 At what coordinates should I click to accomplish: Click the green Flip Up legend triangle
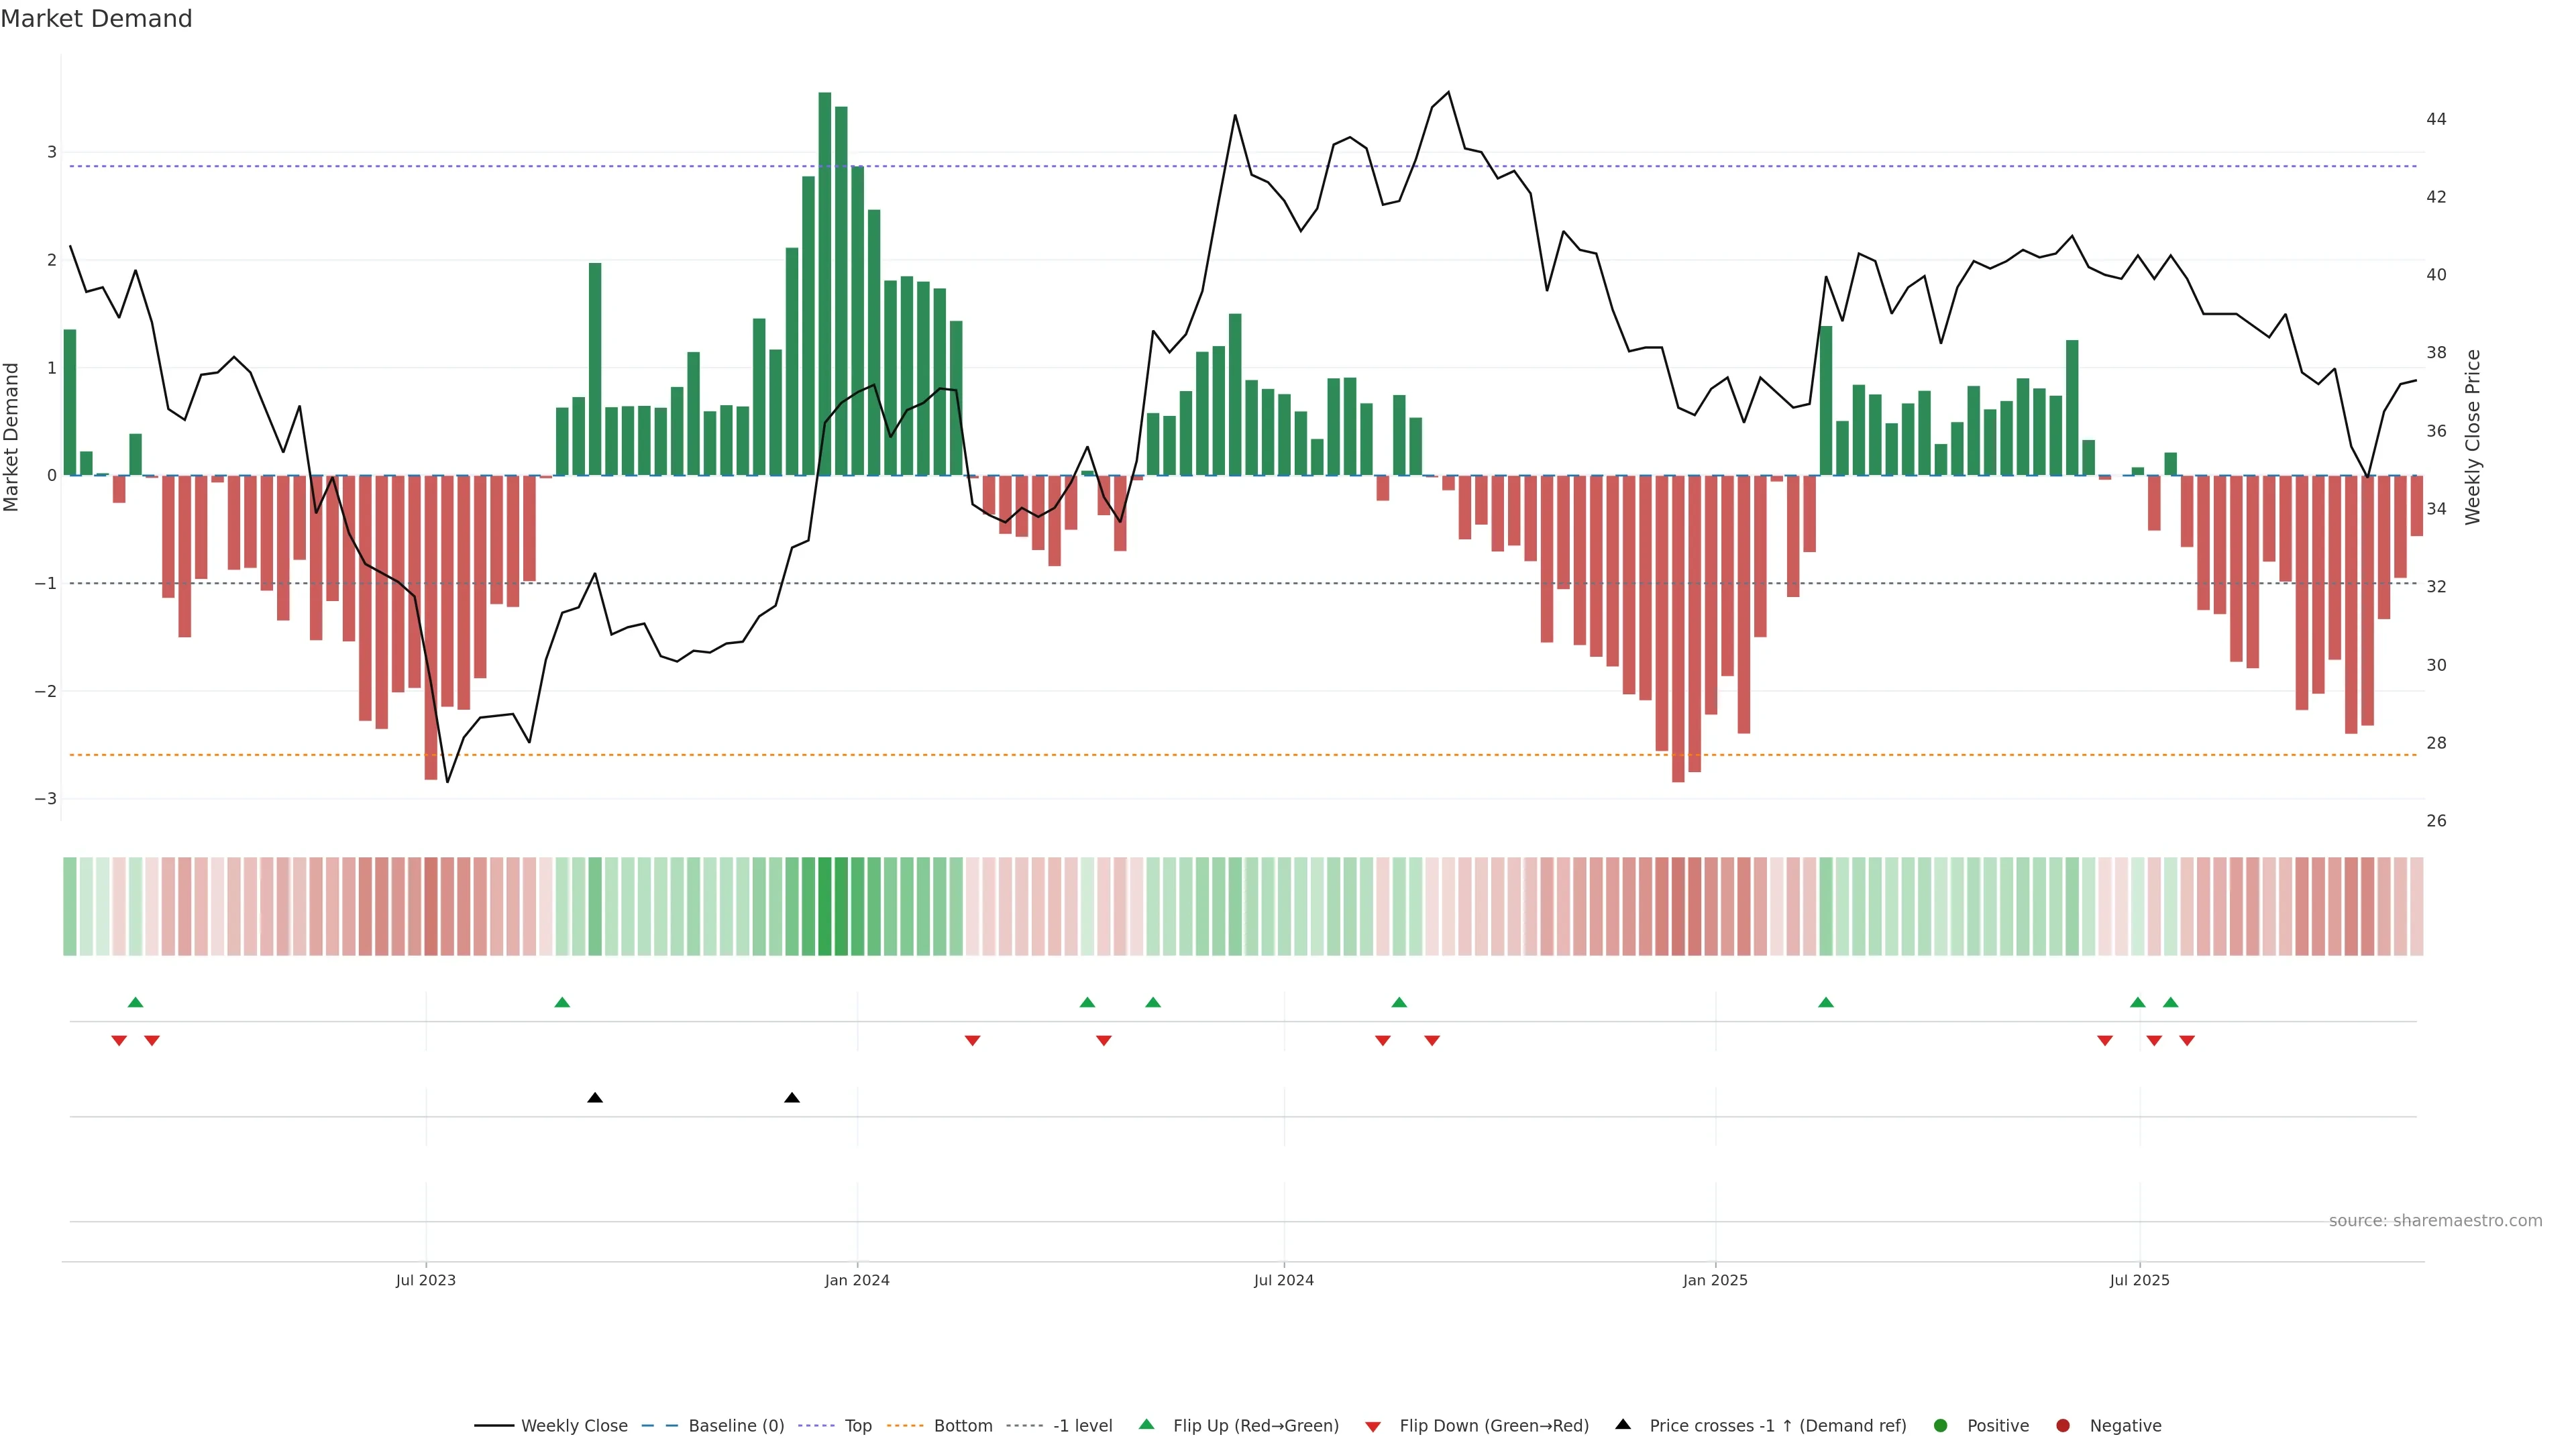(x=1146, y=1424)
